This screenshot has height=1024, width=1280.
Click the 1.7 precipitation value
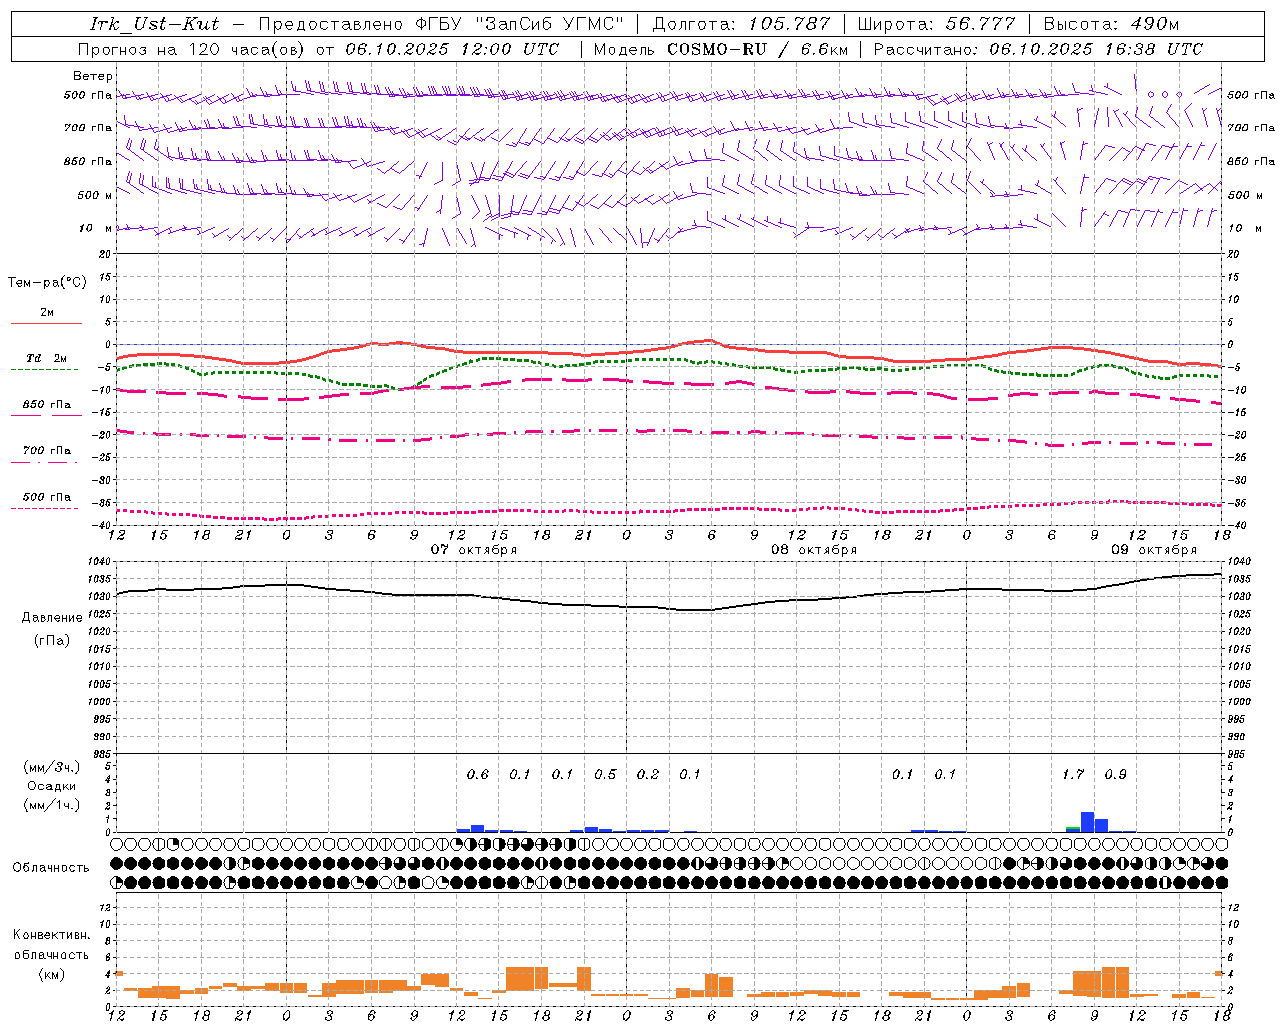(1073, 775)
